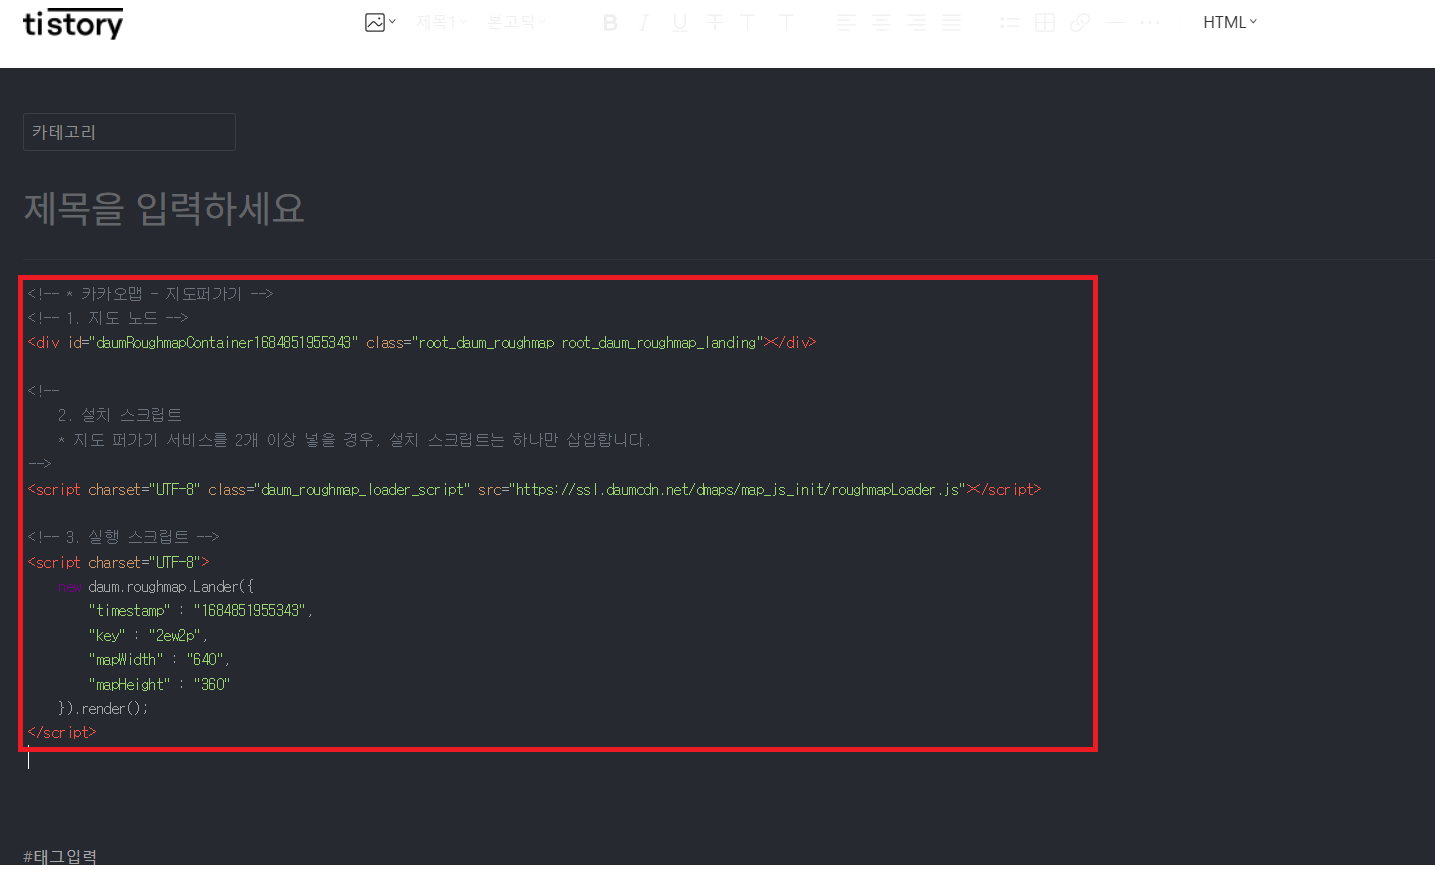Click the comment line '1. 지도 노드'
The image size is (1435, 879).
pos(108,318)
